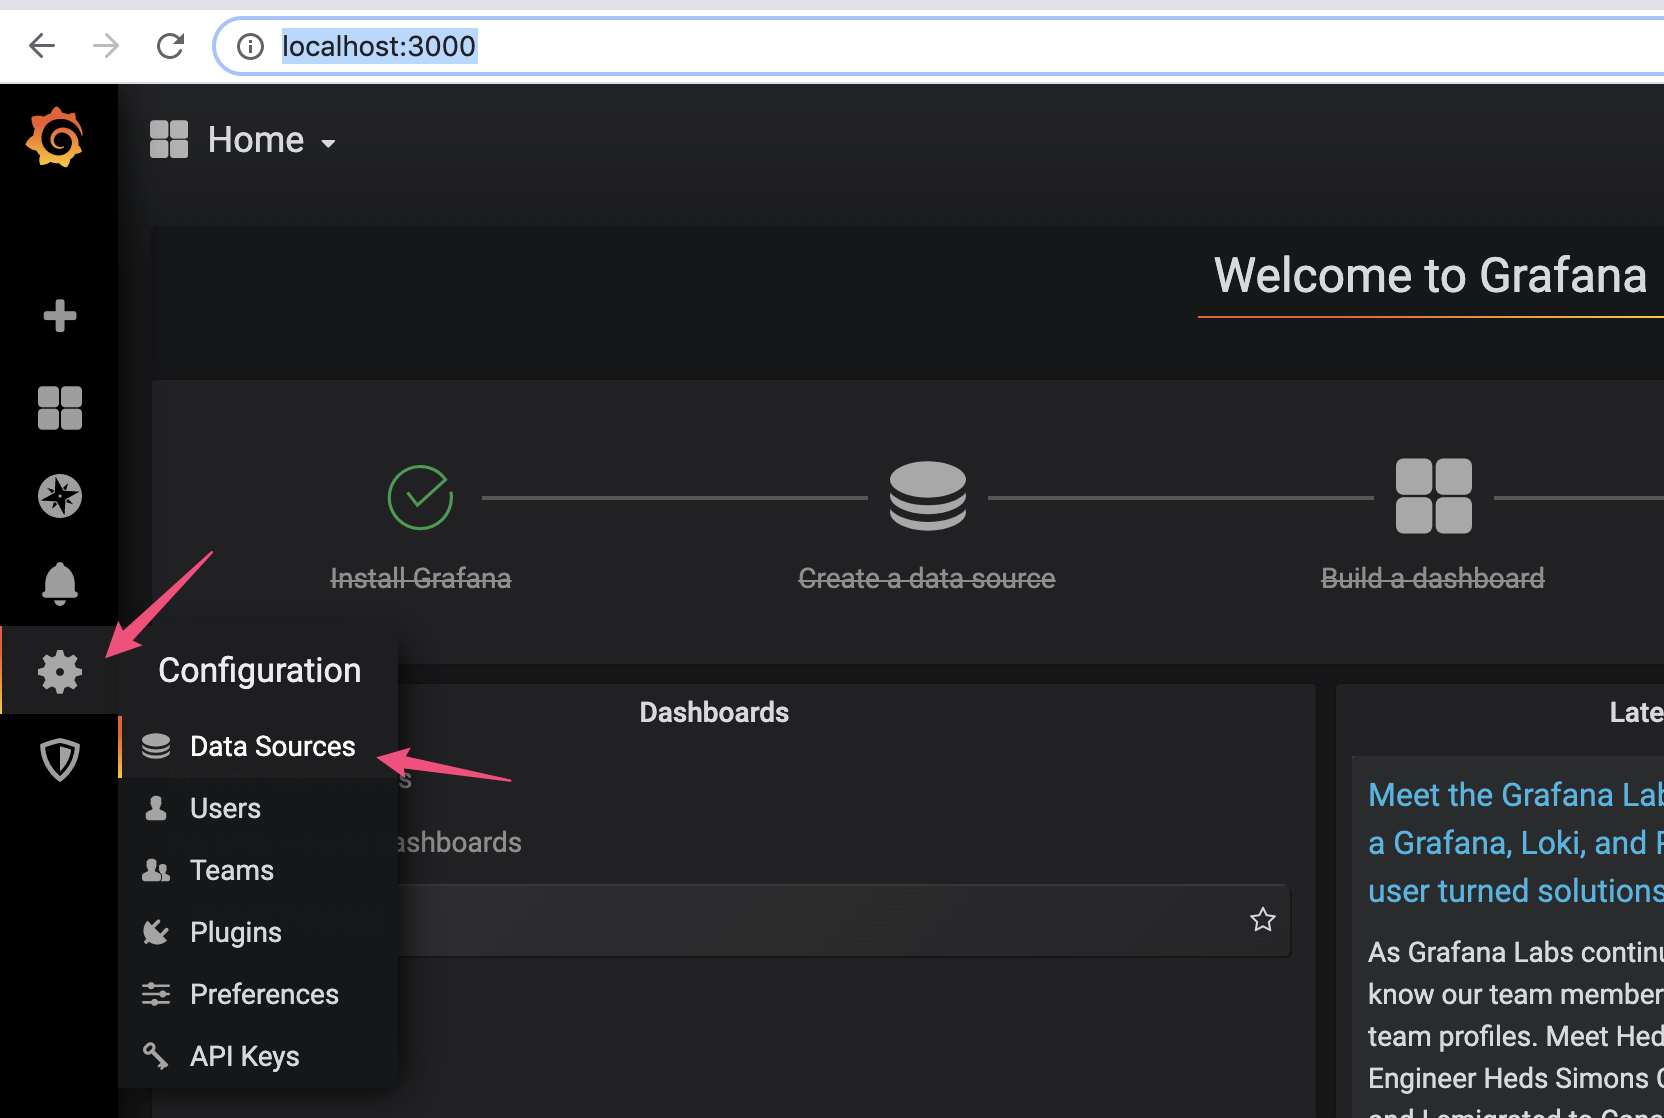Select Preferences from Configuration menu
Screen dimensions: 1664x1118
pos(259,994)
